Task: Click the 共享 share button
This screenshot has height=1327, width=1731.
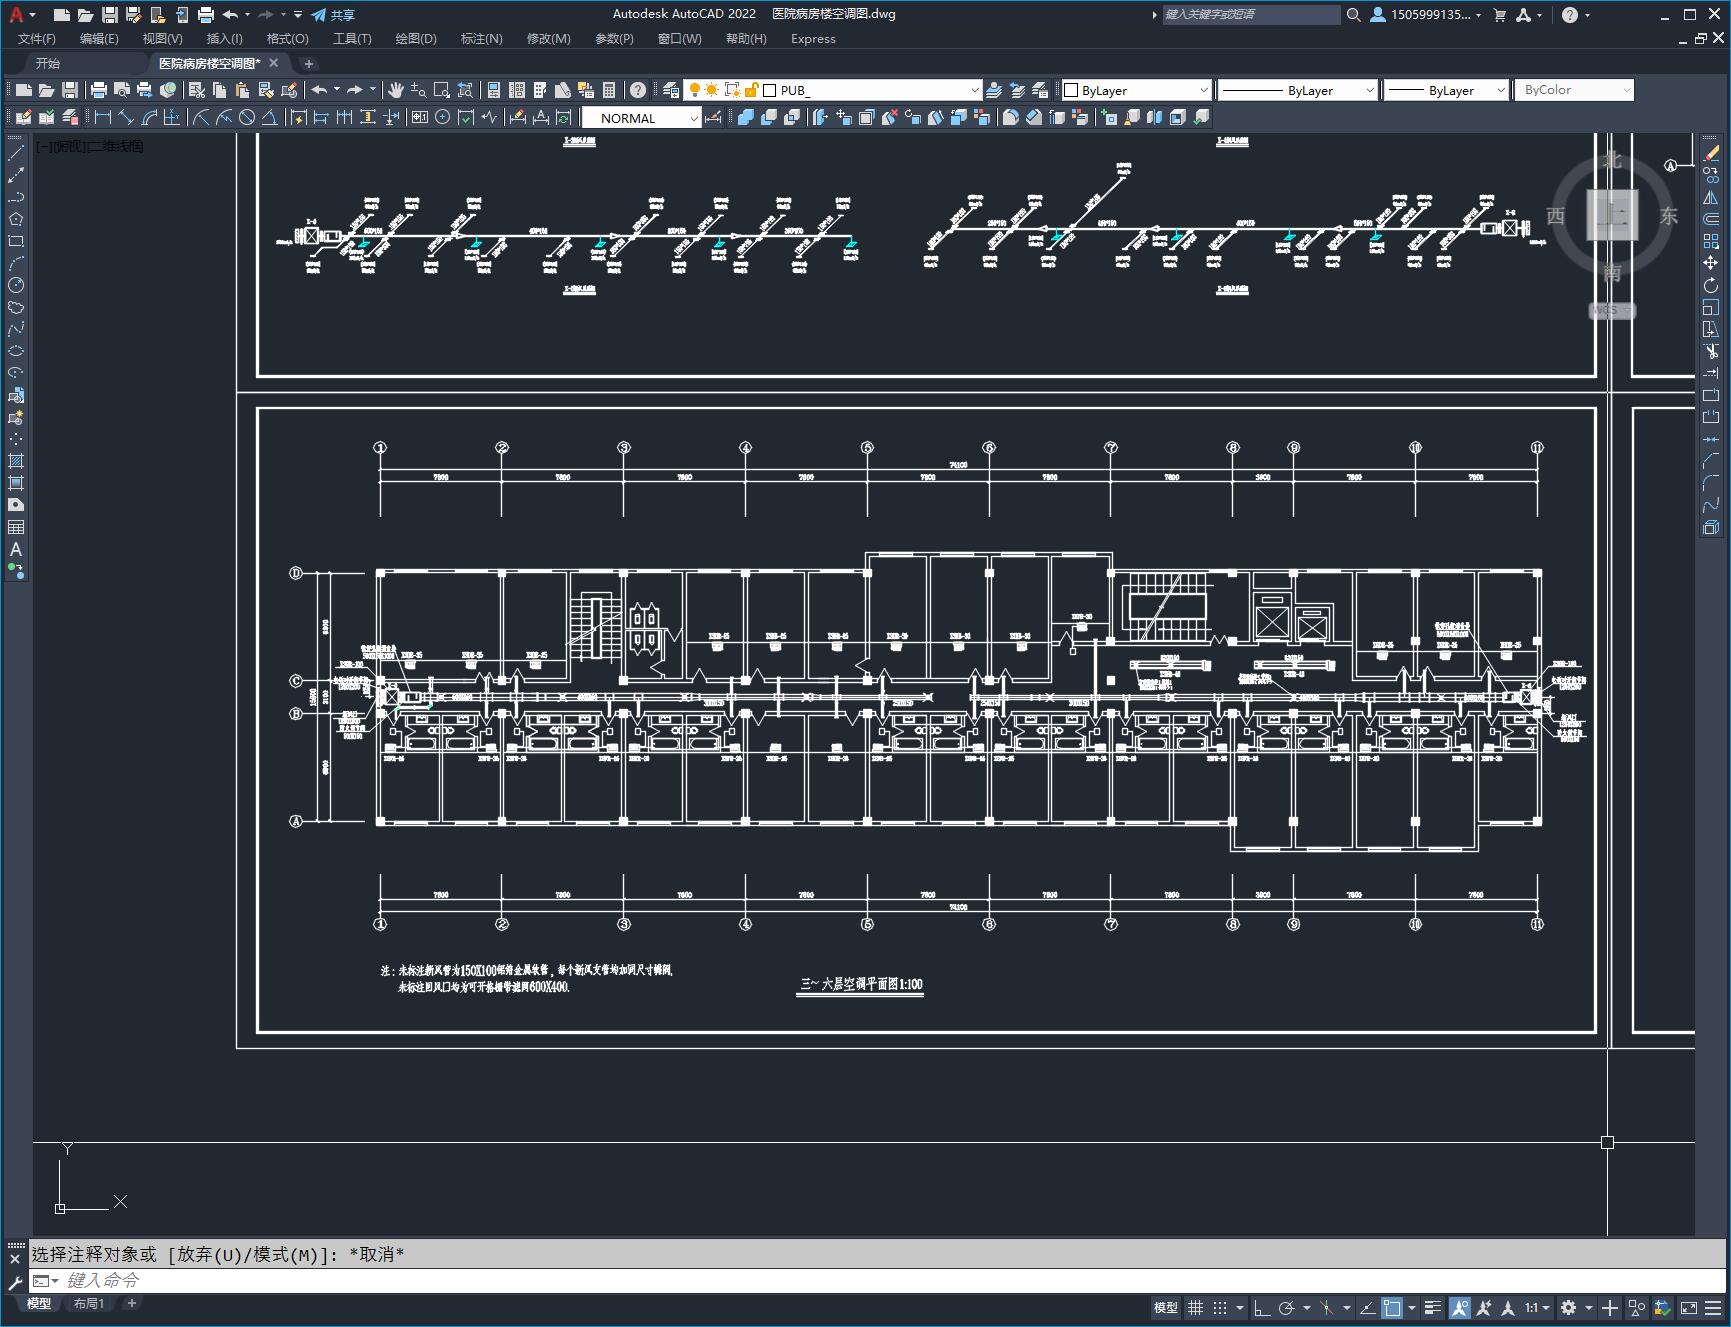Action: coord(333,15)
